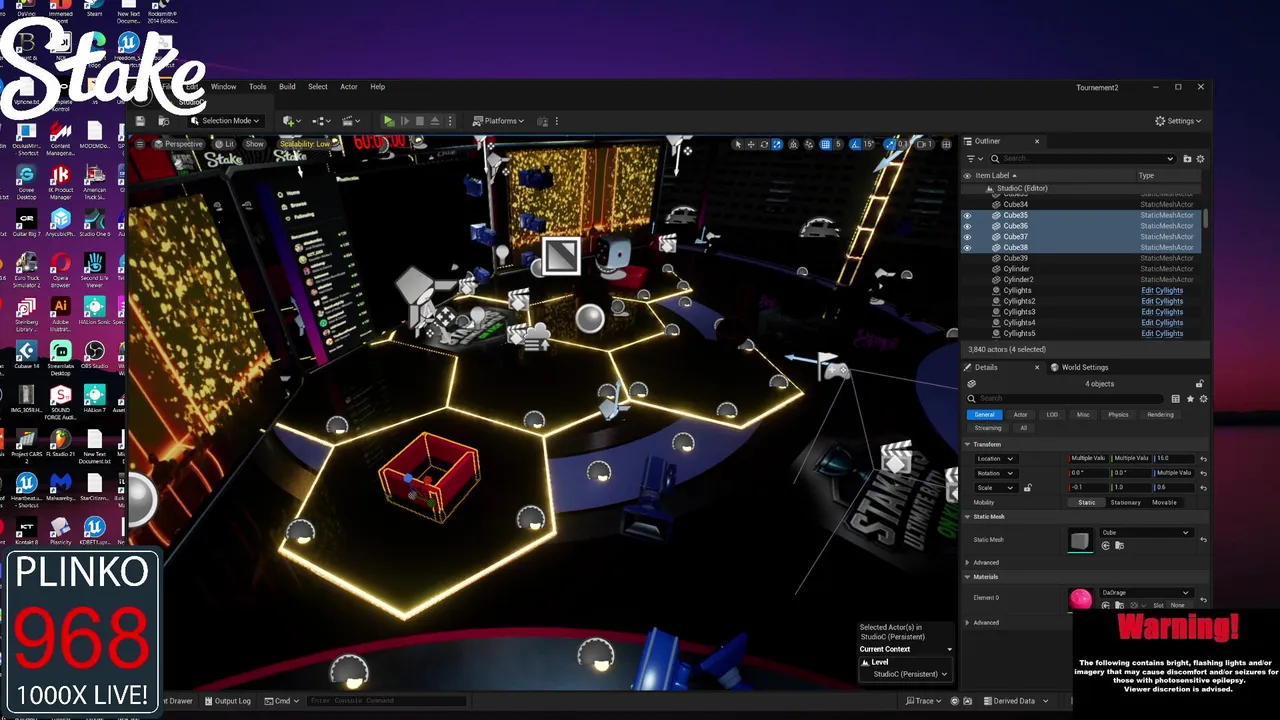This screenshot has width=1280, height=720.
Task: Open the Settings dropdown at top right
Action: point(1179,121)
